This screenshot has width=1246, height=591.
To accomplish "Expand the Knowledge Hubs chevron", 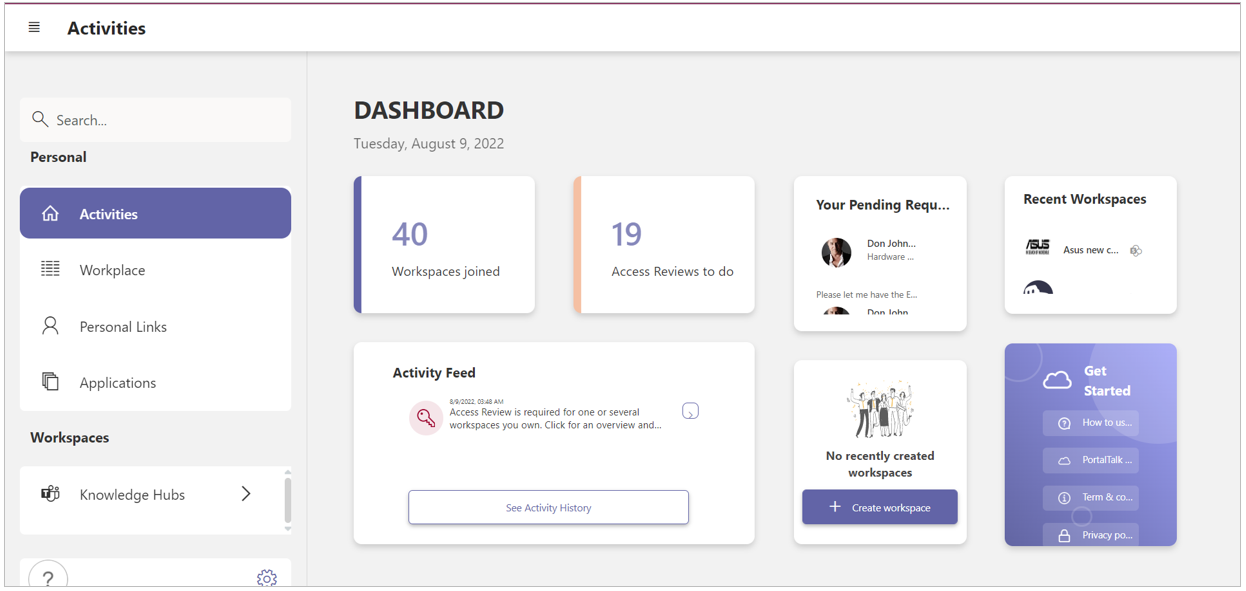I will tap(246, 494).
